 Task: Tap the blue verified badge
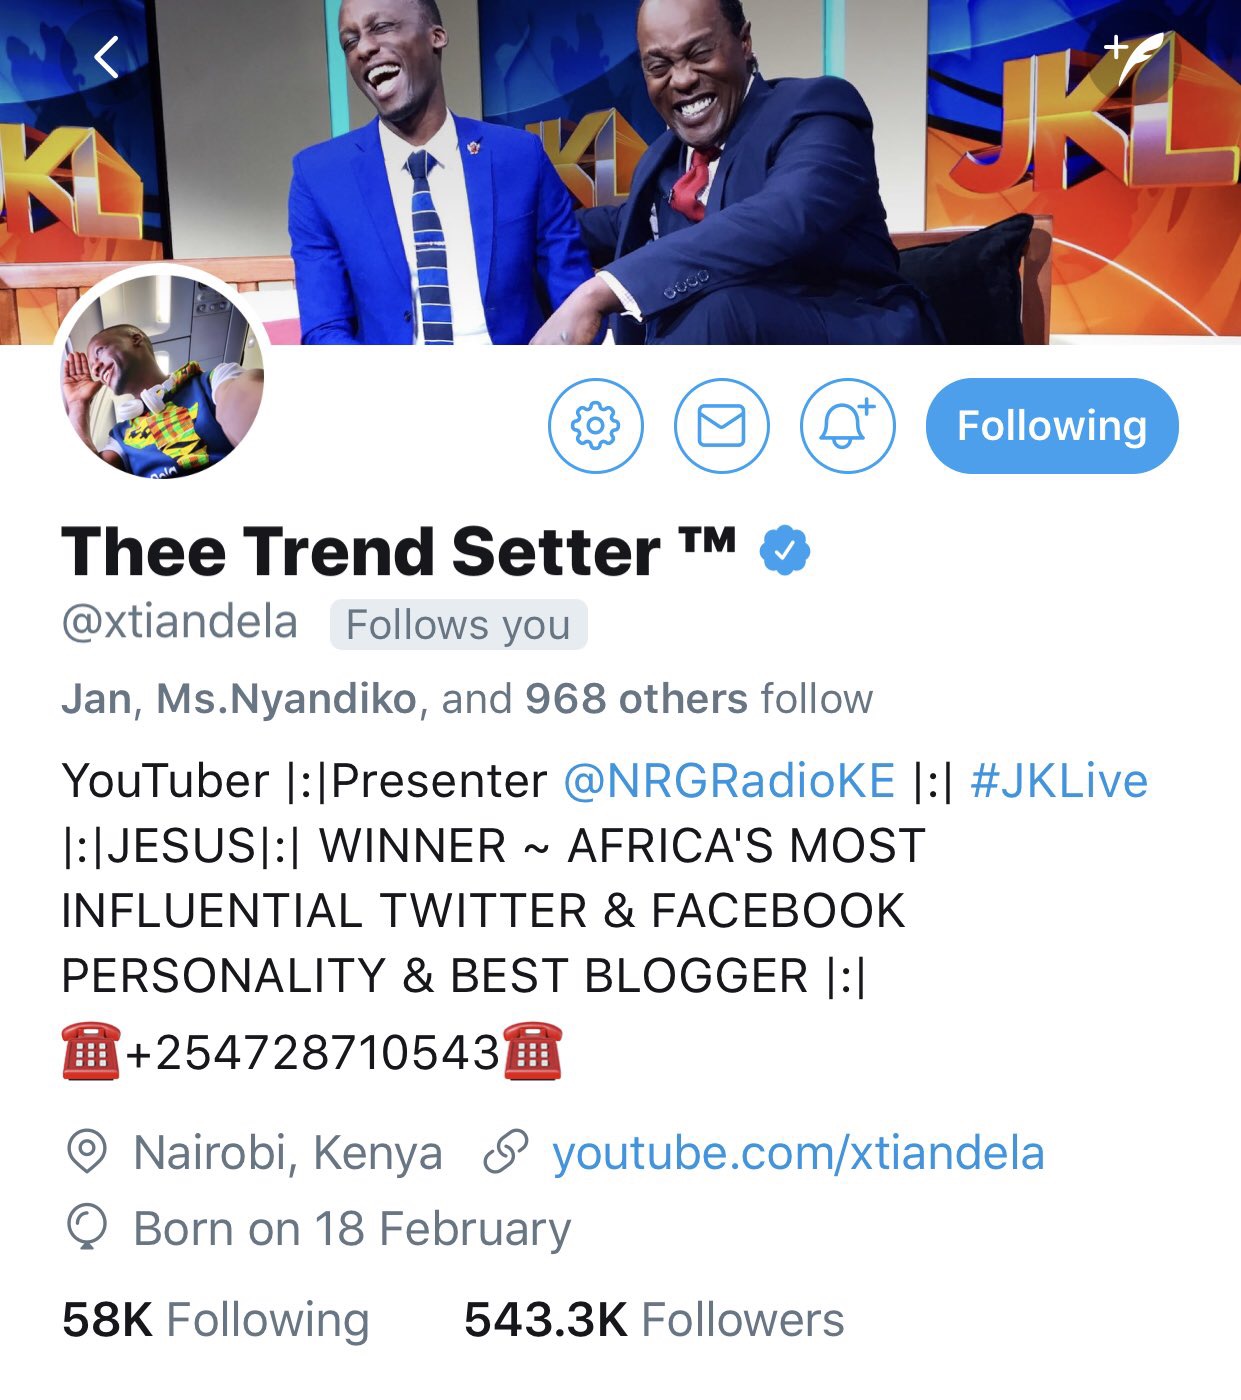pyautogui.click(x=785, y=550)
